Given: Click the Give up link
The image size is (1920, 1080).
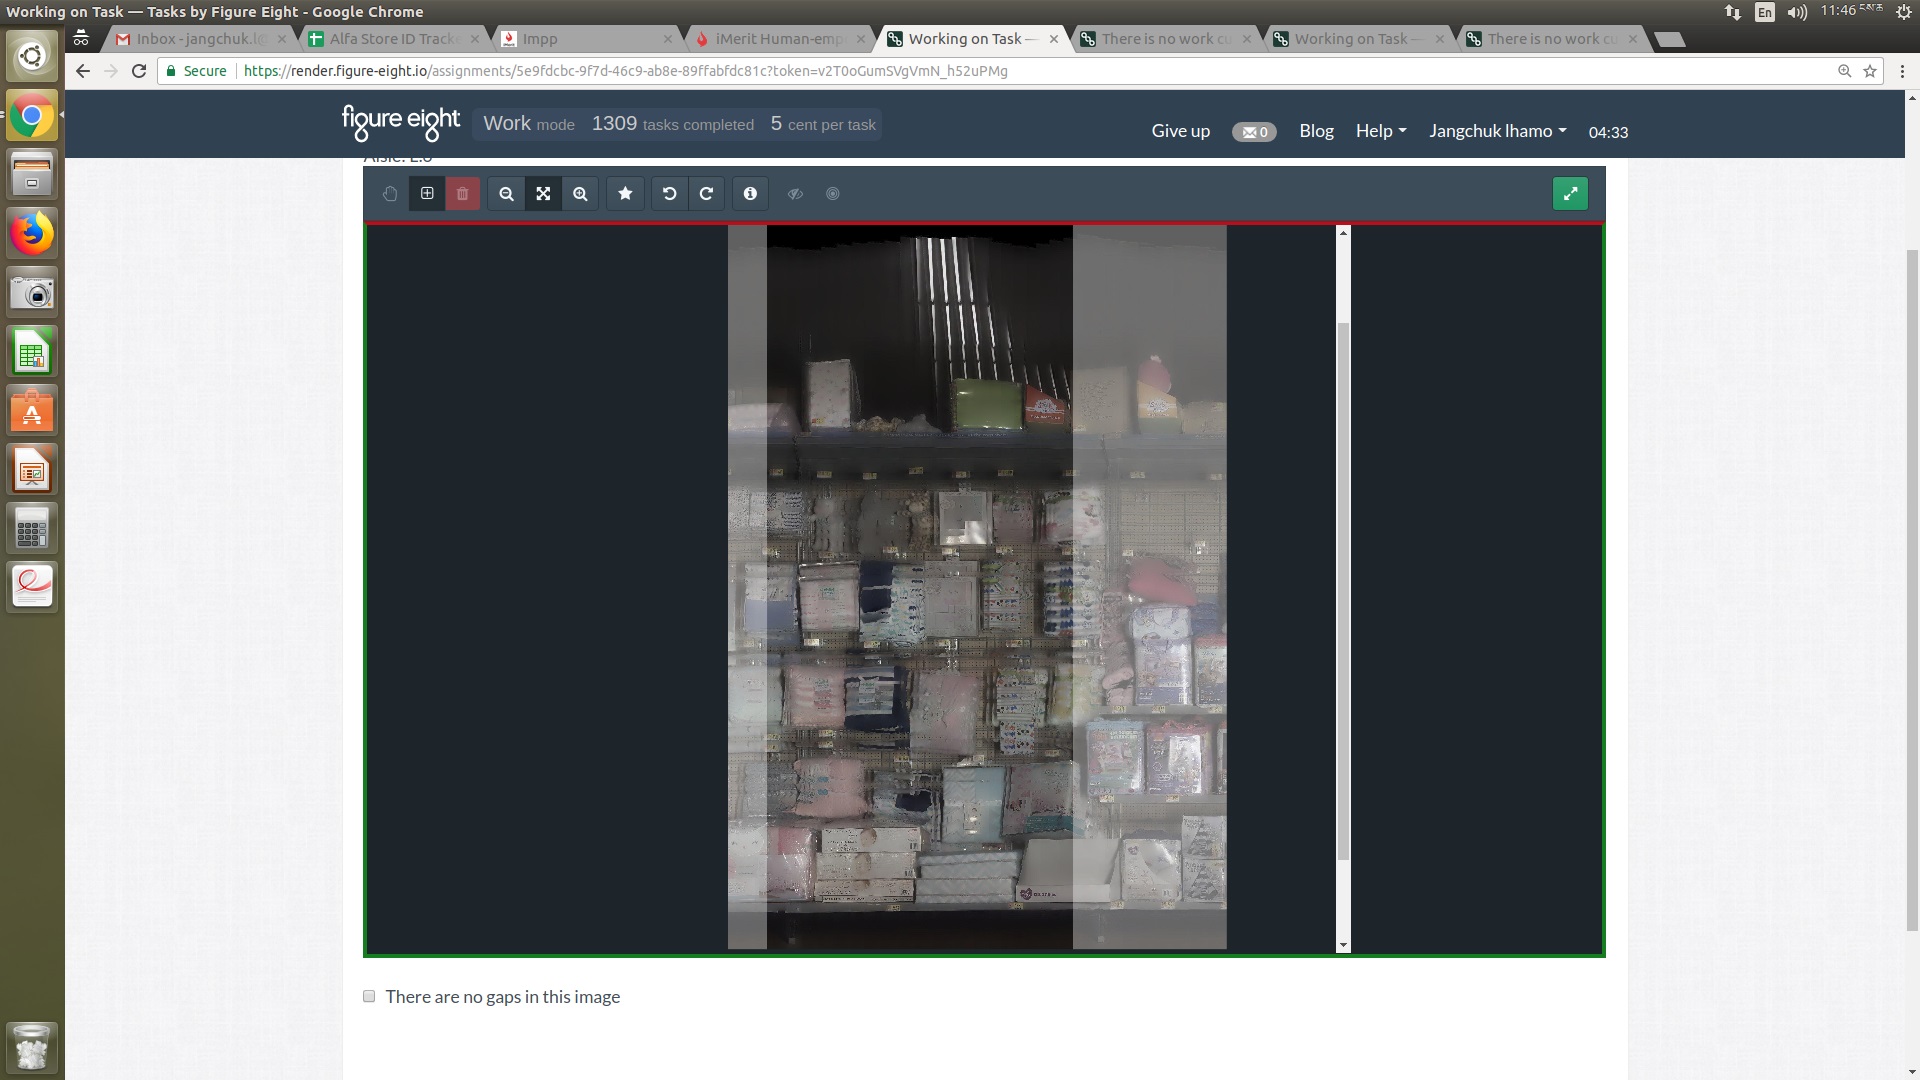Looking at the screenshot, I should point(1180,131).
